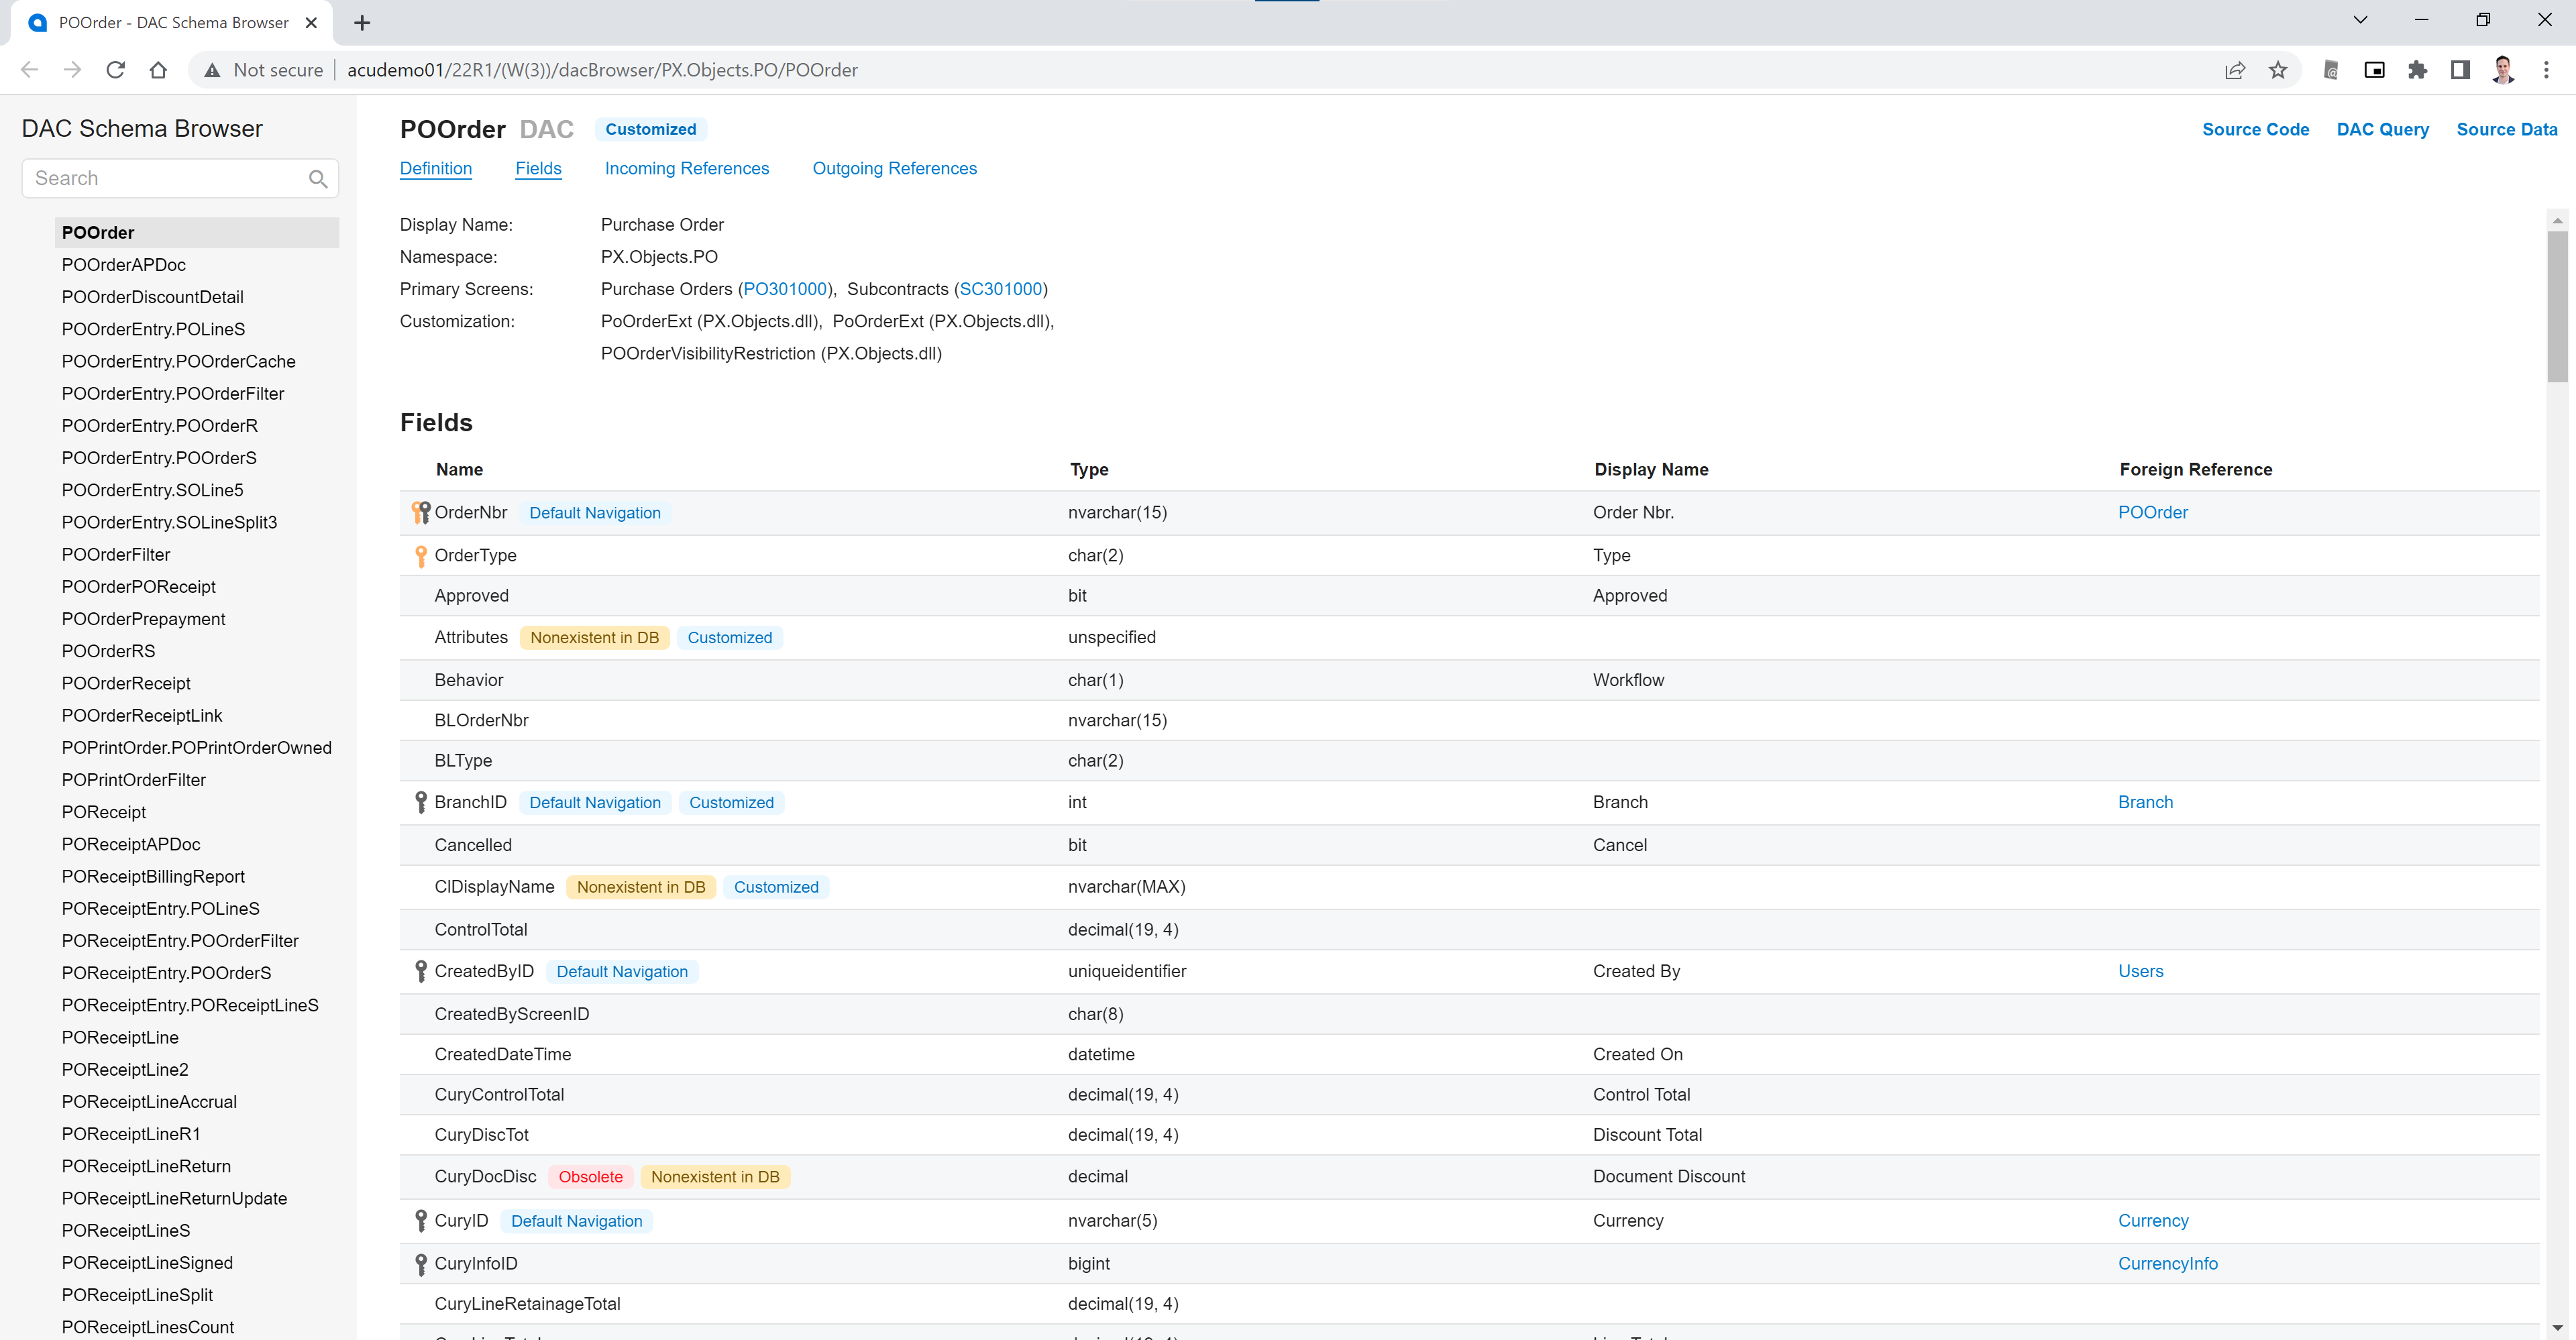The height and width of the screenshot is (1340, 2576).
Task: Select POReceiptLine in the sidebar list
Action: tap(120, 1037)
